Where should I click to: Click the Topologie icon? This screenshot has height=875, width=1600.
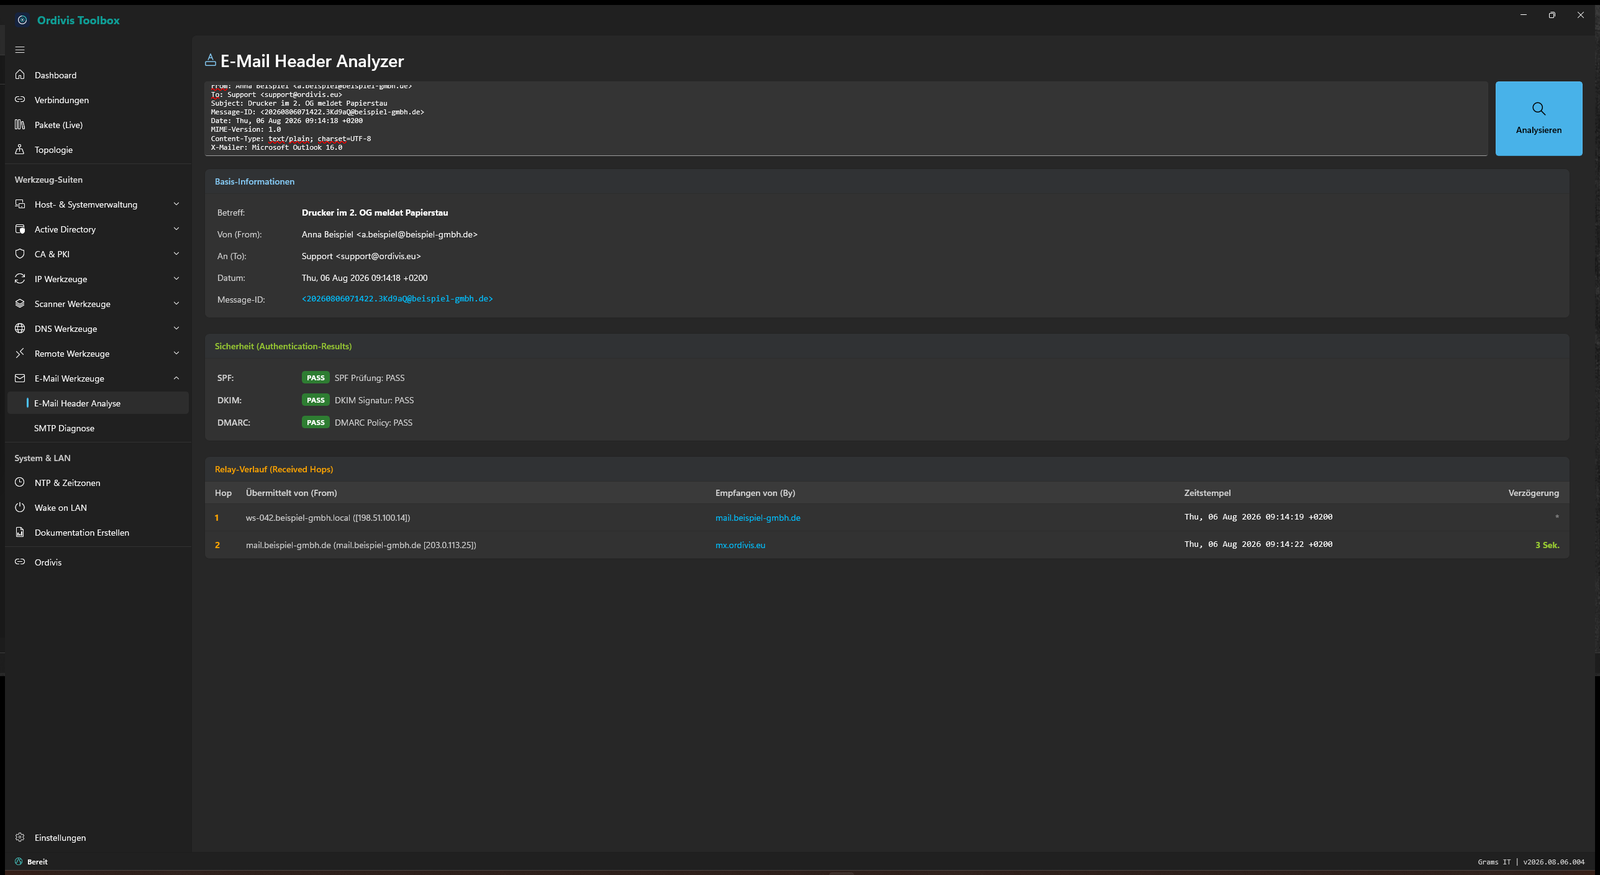point(20,150)
